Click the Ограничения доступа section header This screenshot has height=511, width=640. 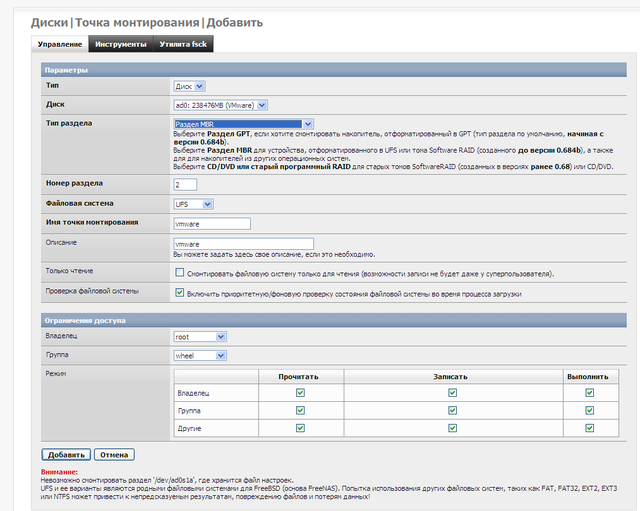(x=333, y=320)
